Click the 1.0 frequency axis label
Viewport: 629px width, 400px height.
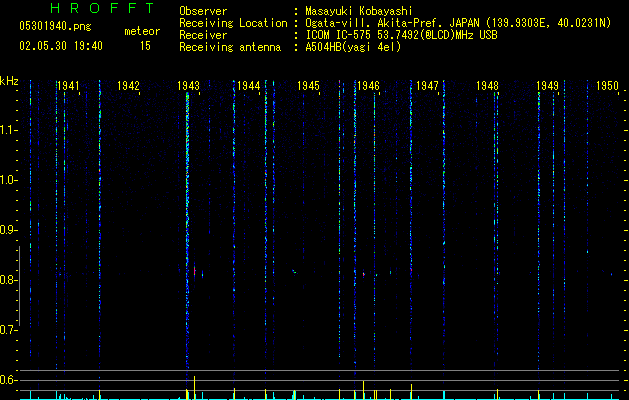point(9,180)
